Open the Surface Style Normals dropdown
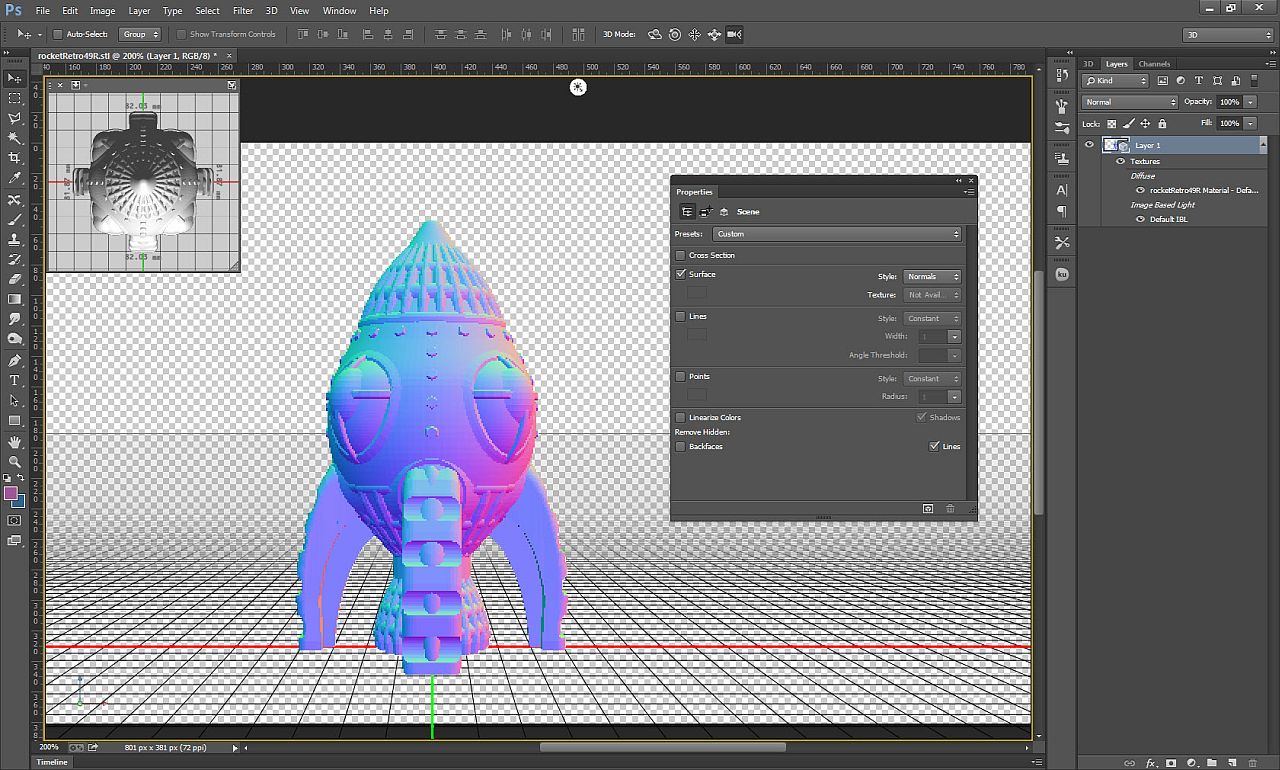Viewport: 1280px width, 770px height. pyautogui.click(x=931, y=277)
